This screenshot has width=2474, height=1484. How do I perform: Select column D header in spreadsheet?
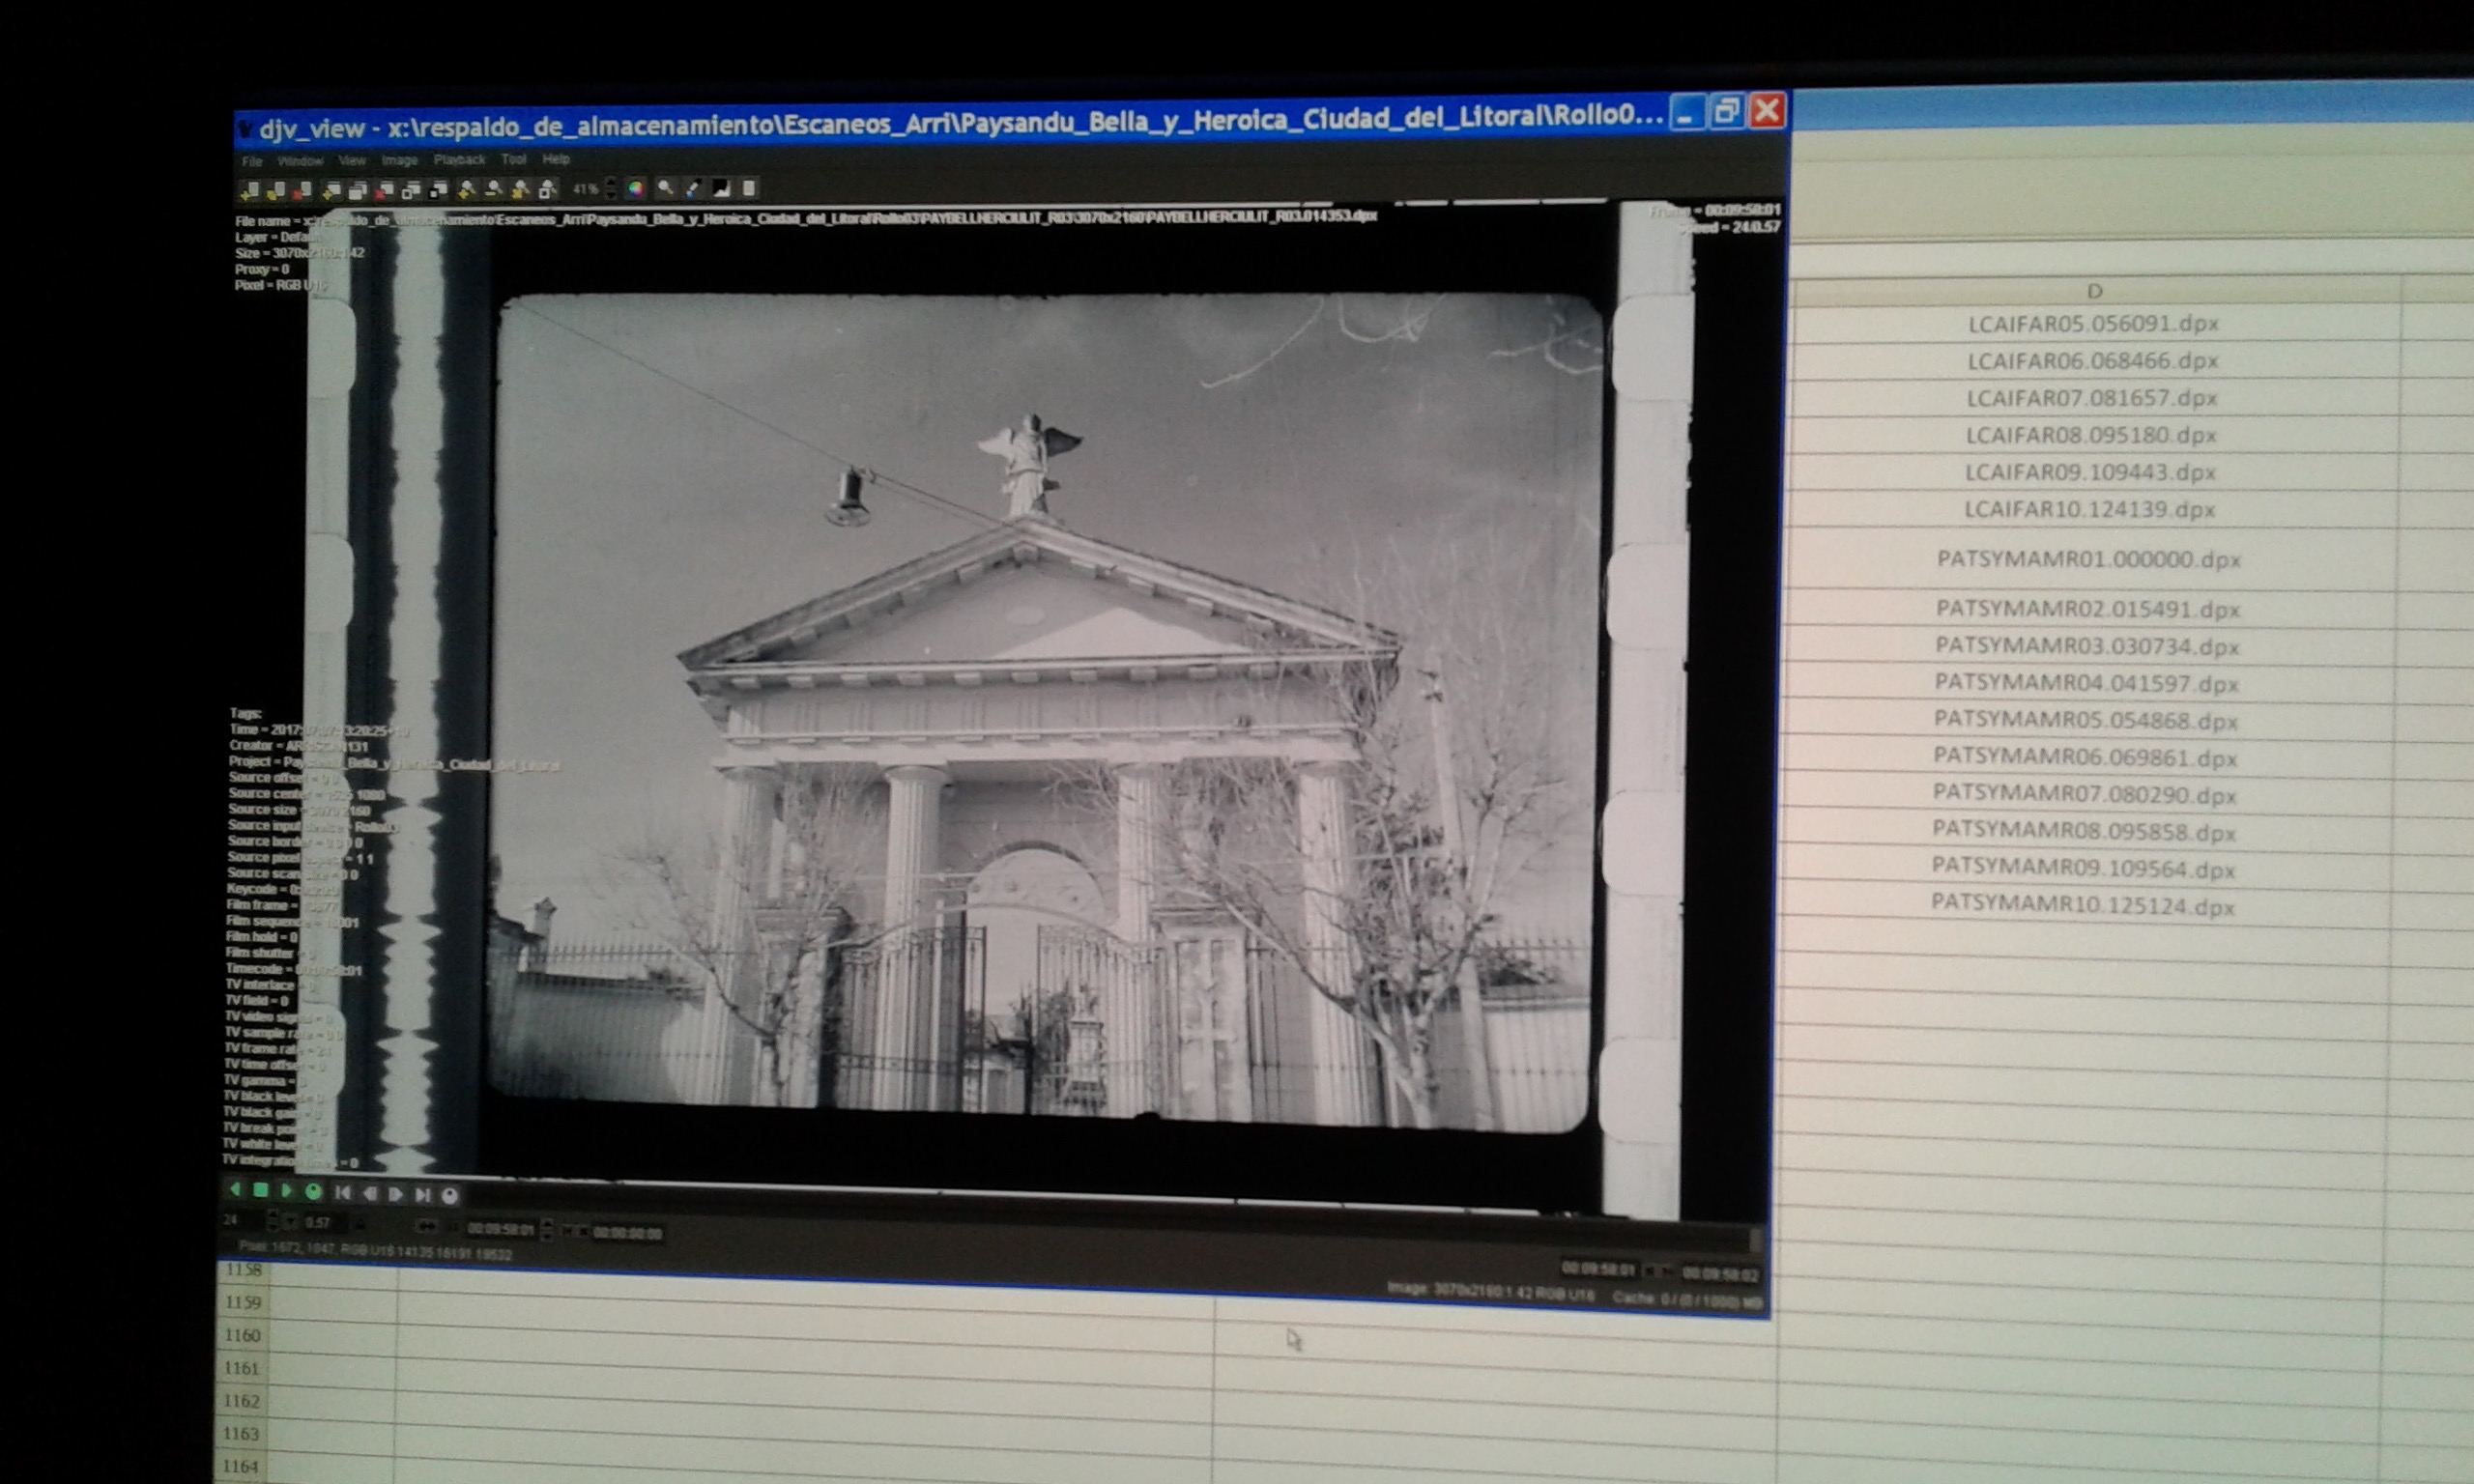pos(2095,291)
